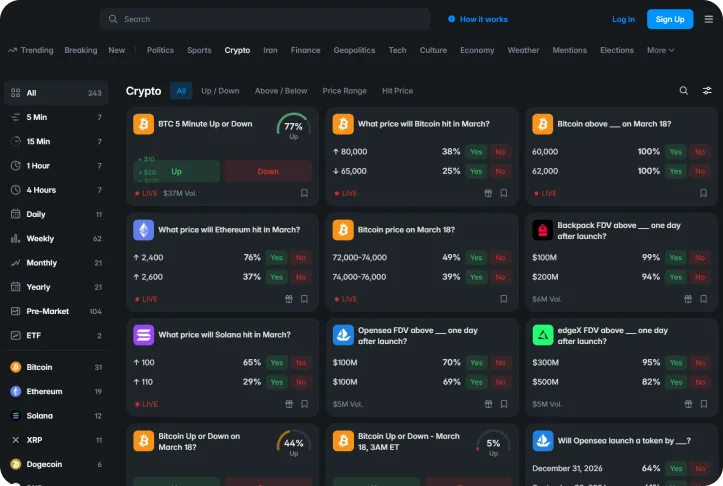Filter sidebar by ETF
Image resolution: width=723 pixels, height=486 pixels.
tap(56, 335)
